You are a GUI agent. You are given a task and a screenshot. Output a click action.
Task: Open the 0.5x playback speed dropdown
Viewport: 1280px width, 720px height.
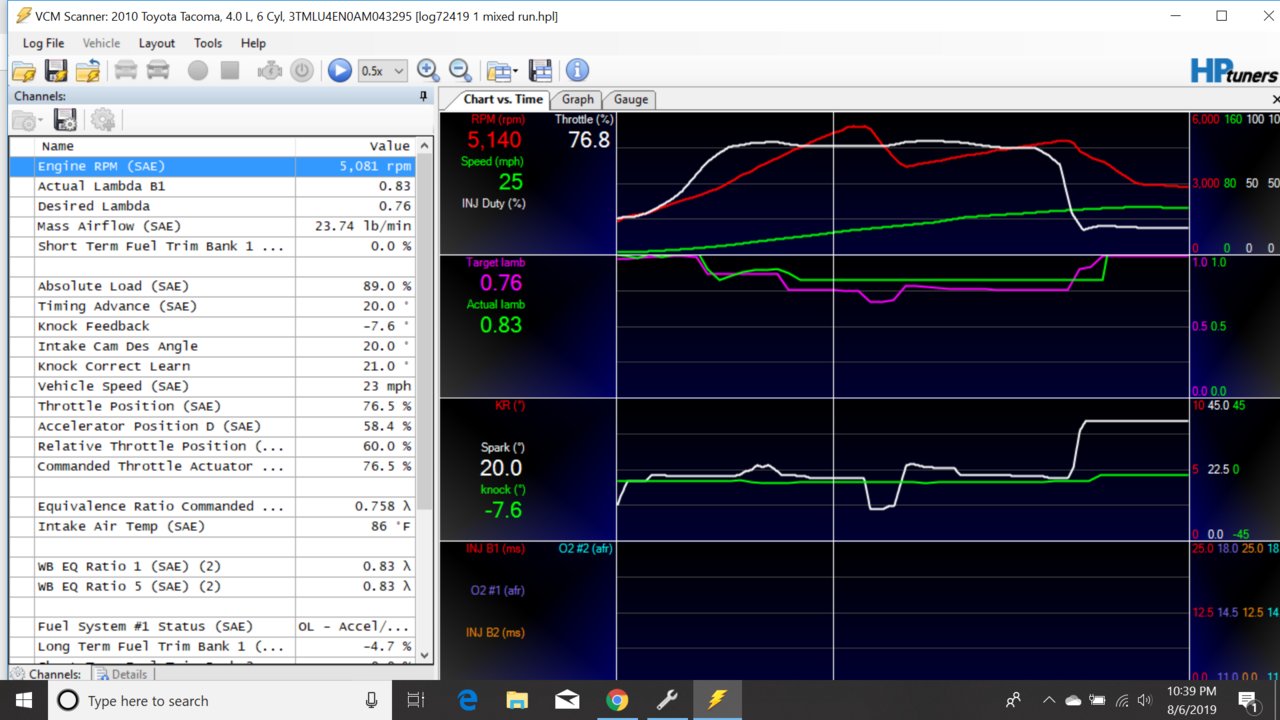point(383,71)
